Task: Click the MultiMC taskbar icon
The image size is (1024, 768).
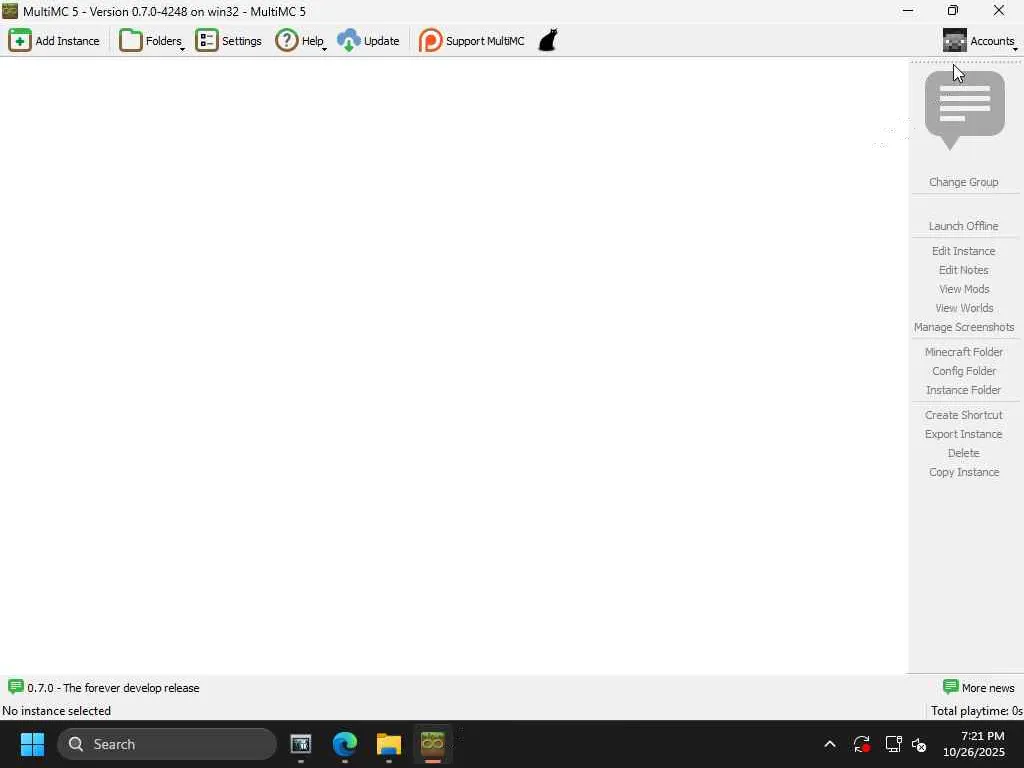Action: point(432,744)
